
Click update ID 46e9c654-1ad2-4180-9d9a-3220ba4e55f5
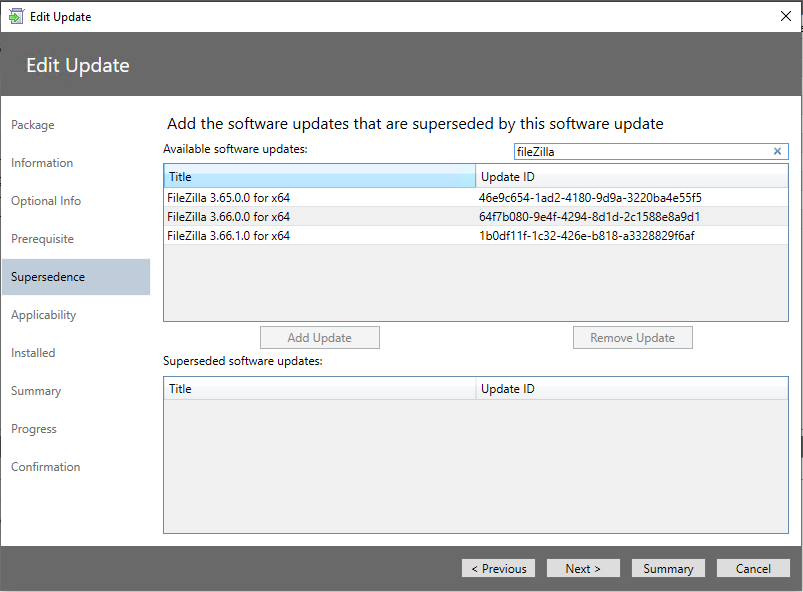[590, 198]
